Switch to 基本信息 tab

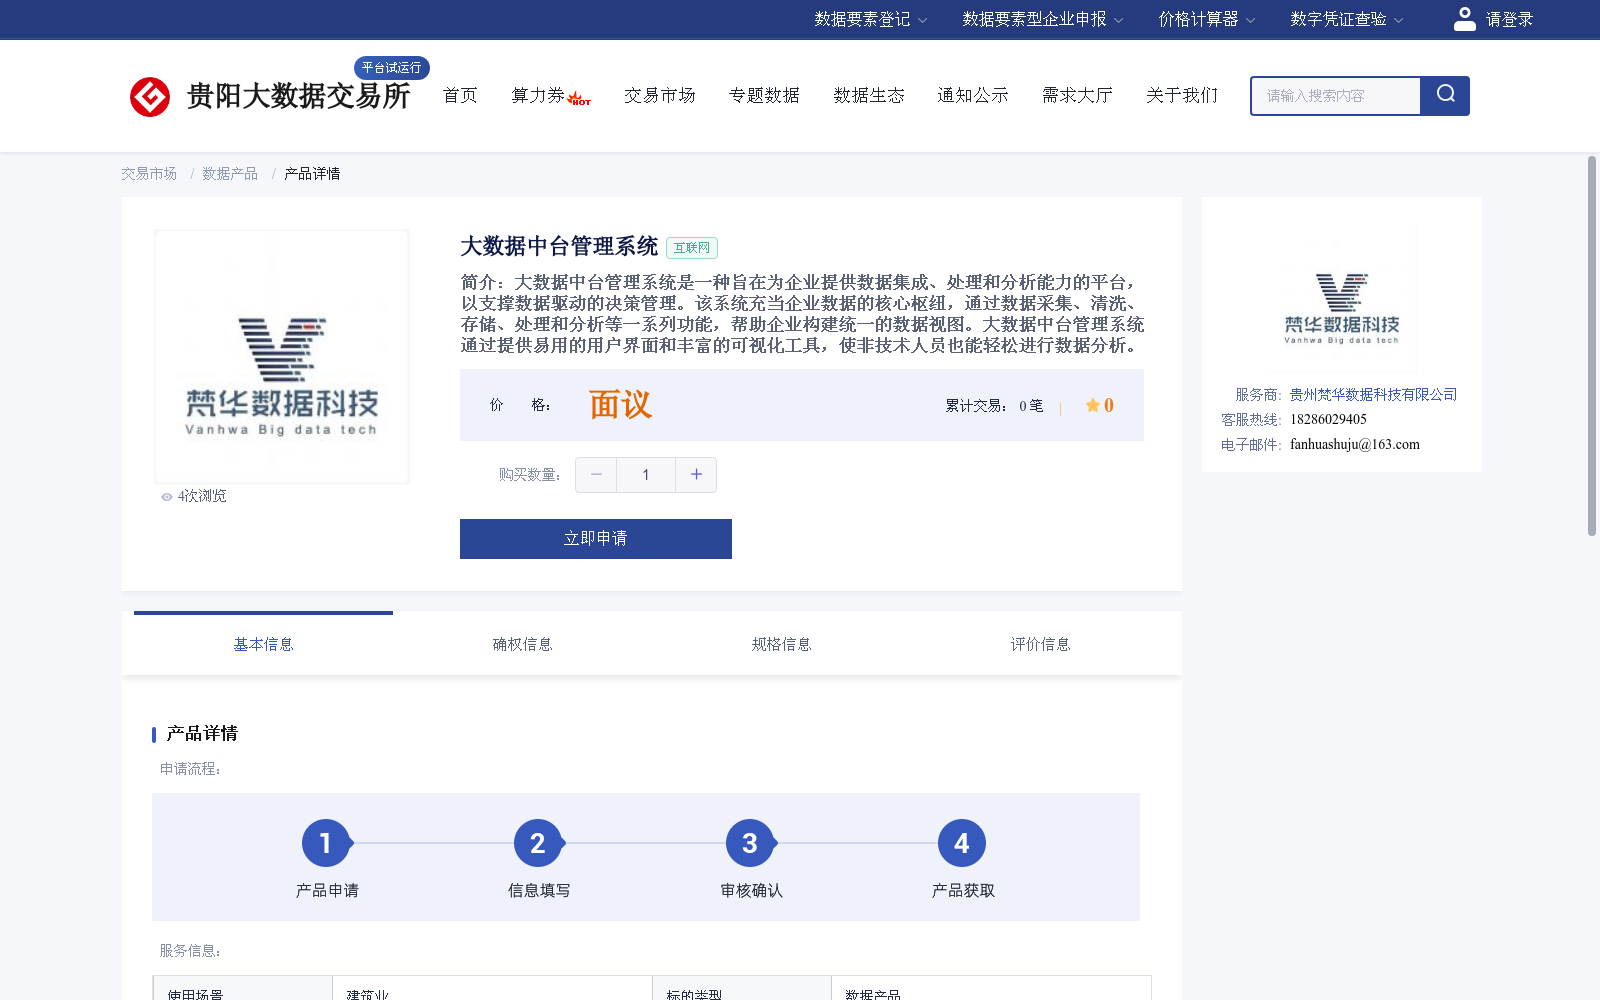point(263,644)
